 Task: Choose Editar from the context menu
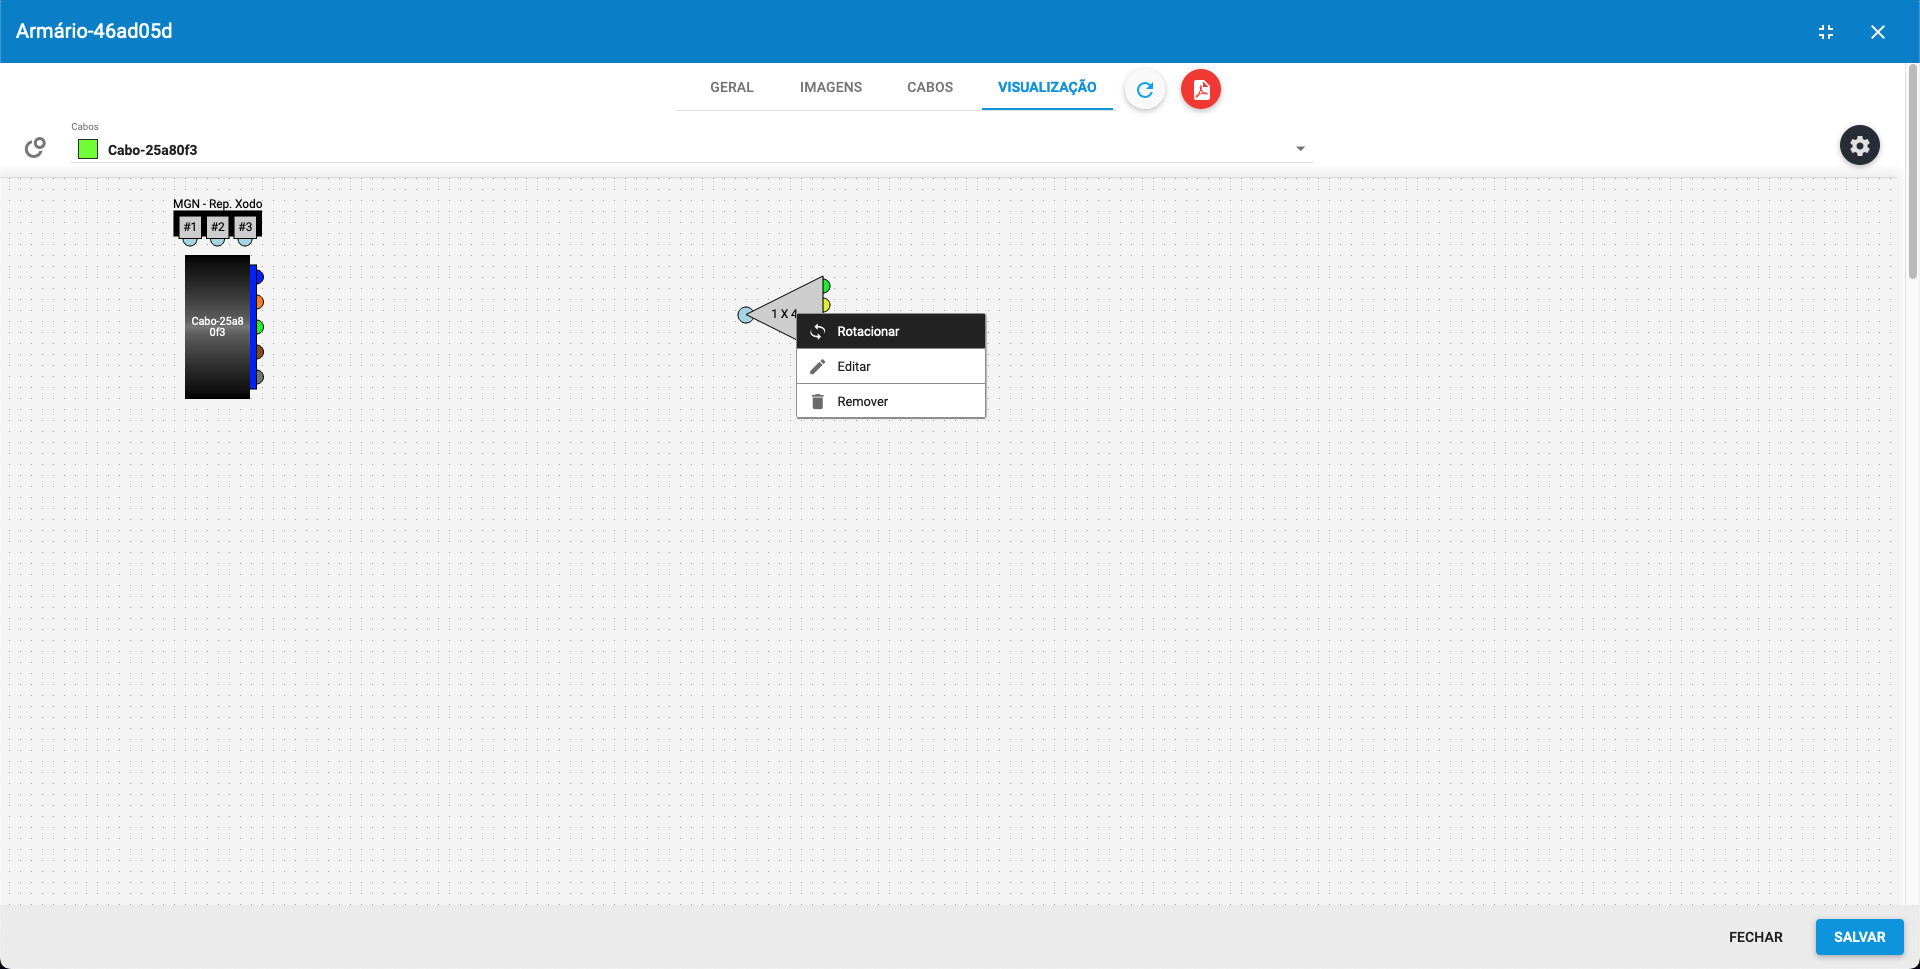[x=891, y=366]
